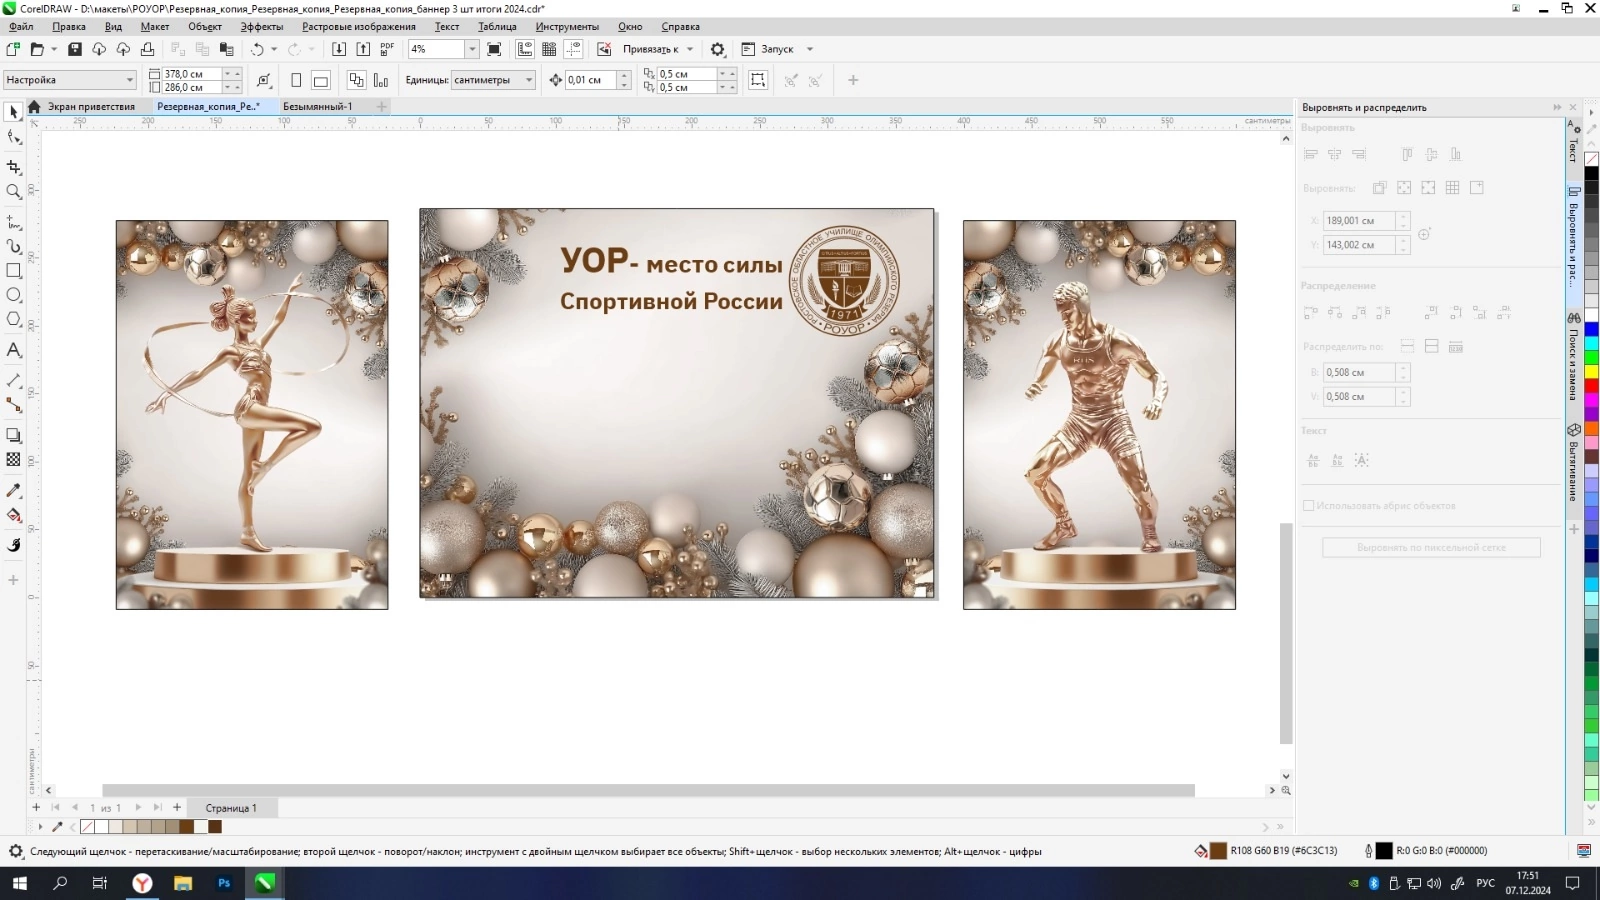Image resolution: width=1600 pixels, height=900 pixels.
Task: Increase the nudge distance 0,01 см spinner
Action: [x=624, y=75]
